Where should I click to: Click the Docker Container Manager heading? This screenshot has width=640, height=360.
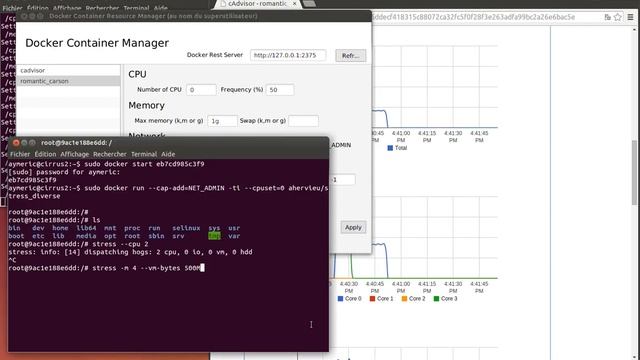97,43
